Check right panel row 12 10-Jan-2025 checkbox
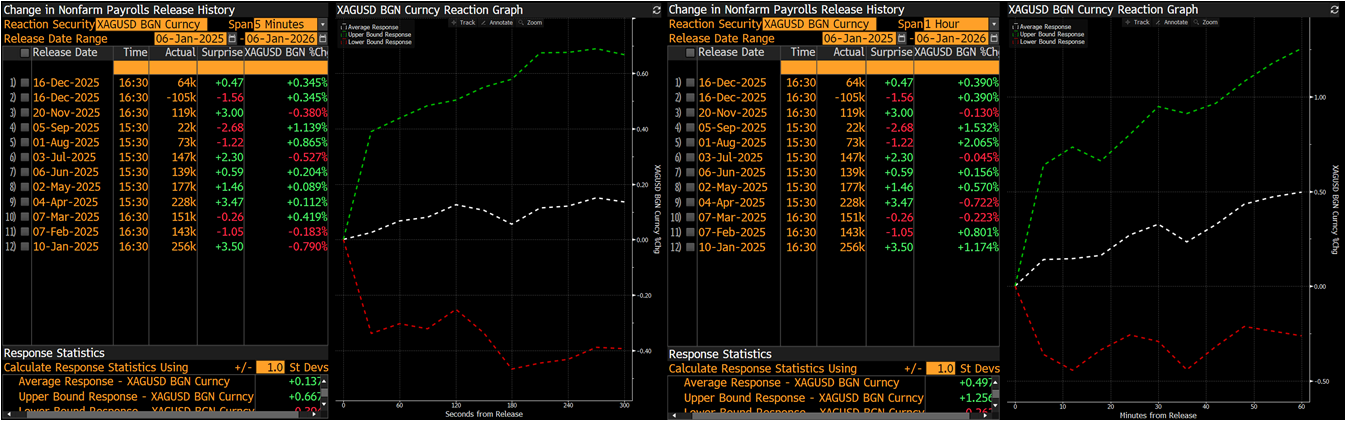1346x421 pixels. [690, 247]
